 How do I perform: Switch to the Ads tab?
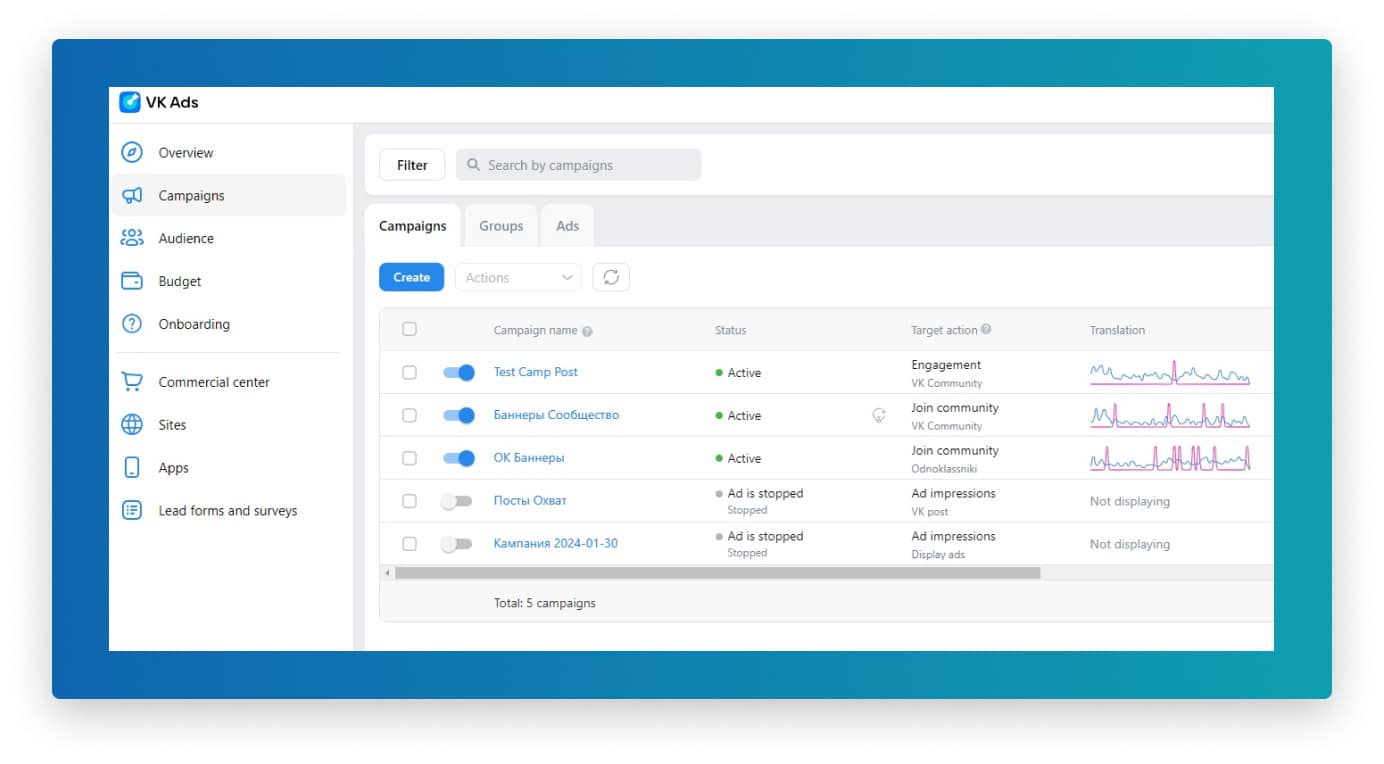click(567, 227)
